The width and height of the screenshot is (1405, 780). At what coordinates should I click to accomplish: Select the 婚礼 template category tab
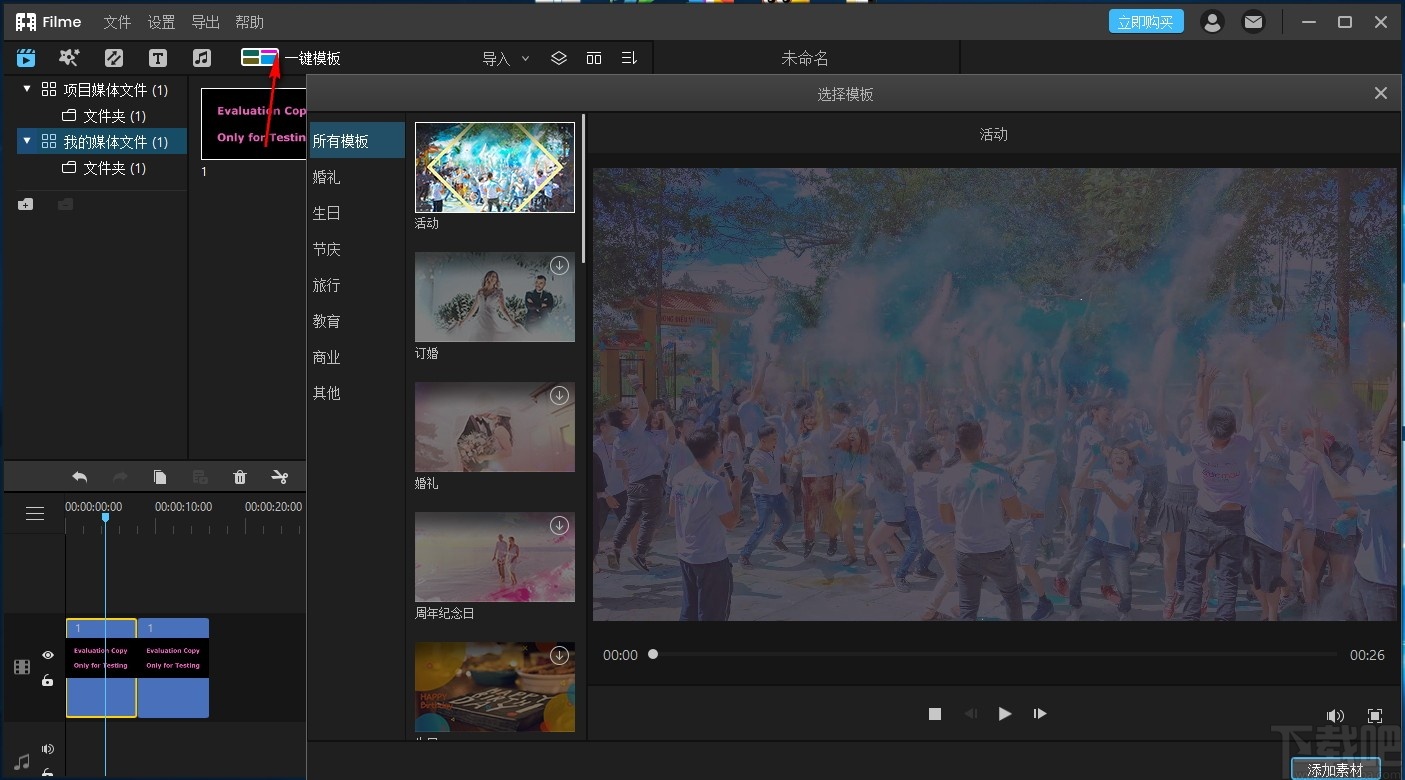[x=327, y=177]
